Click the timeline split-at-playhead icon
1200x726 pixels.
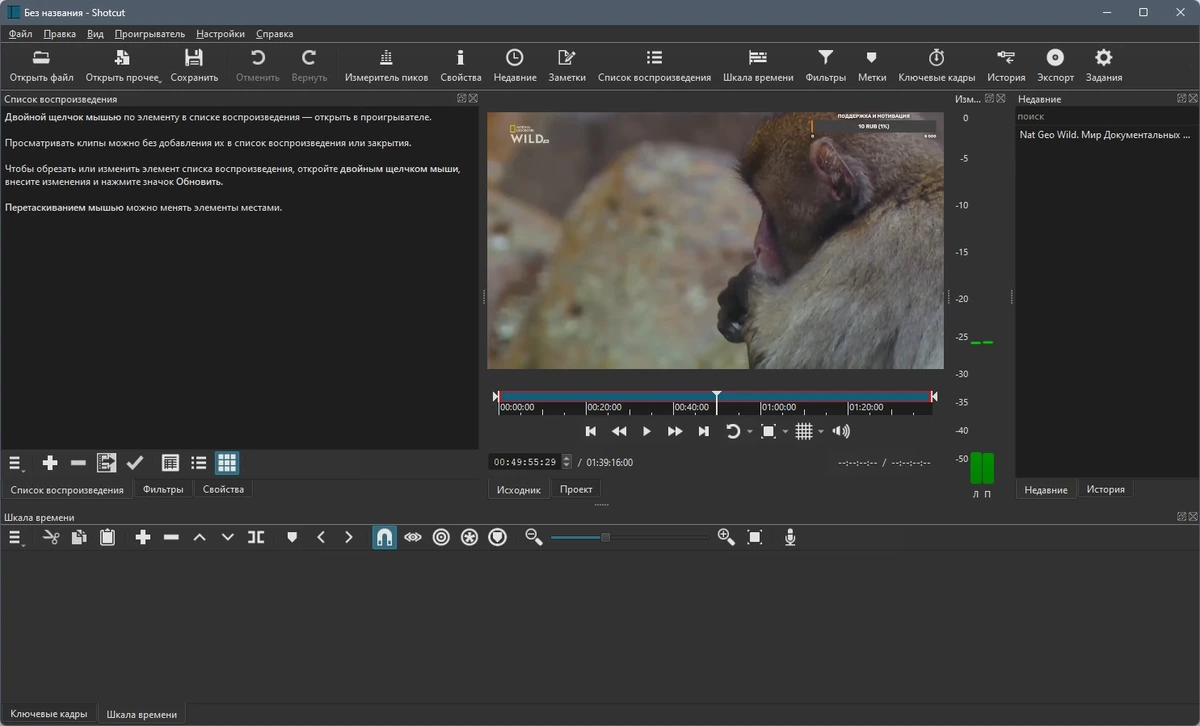click(x=256, y=537)
